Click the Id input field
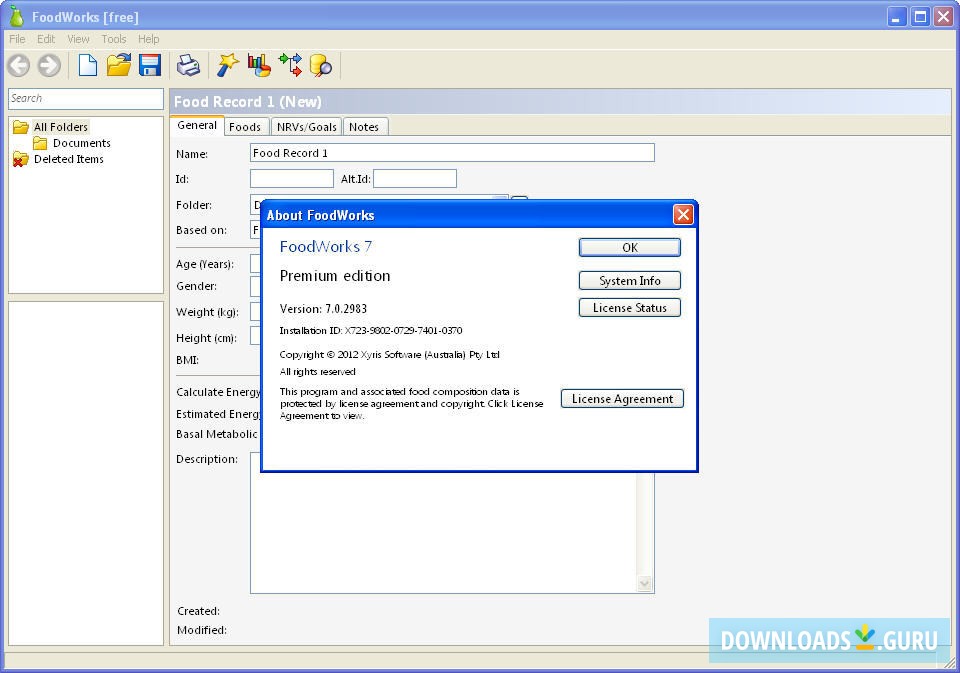The height and width of the screenshot is (673, 960). (291, 179)
